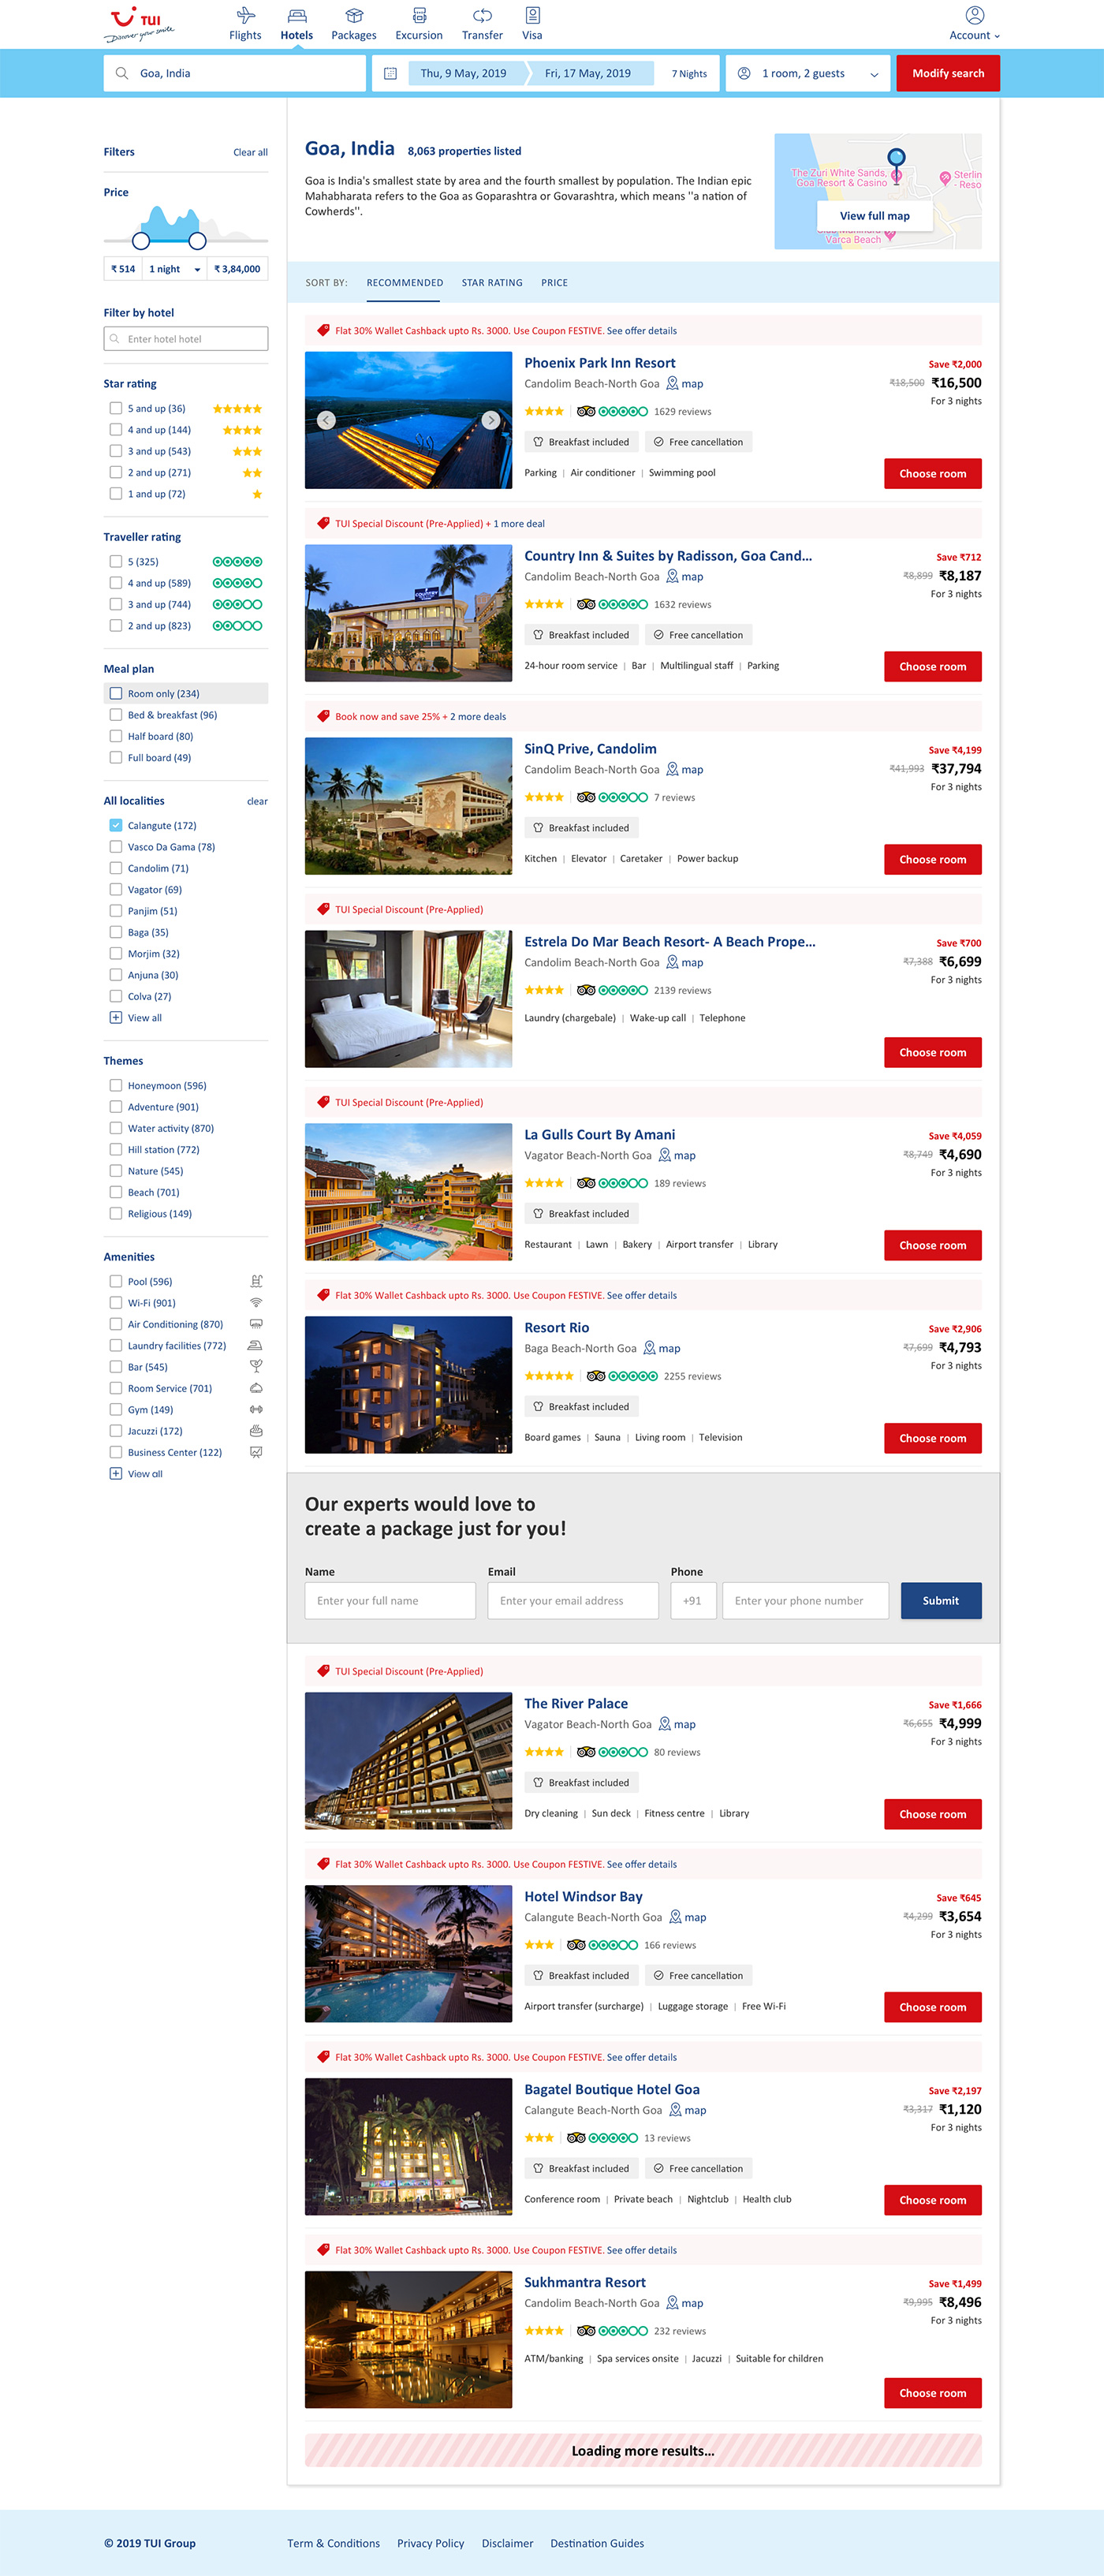Sort results by Star Rating

(492, 283)
